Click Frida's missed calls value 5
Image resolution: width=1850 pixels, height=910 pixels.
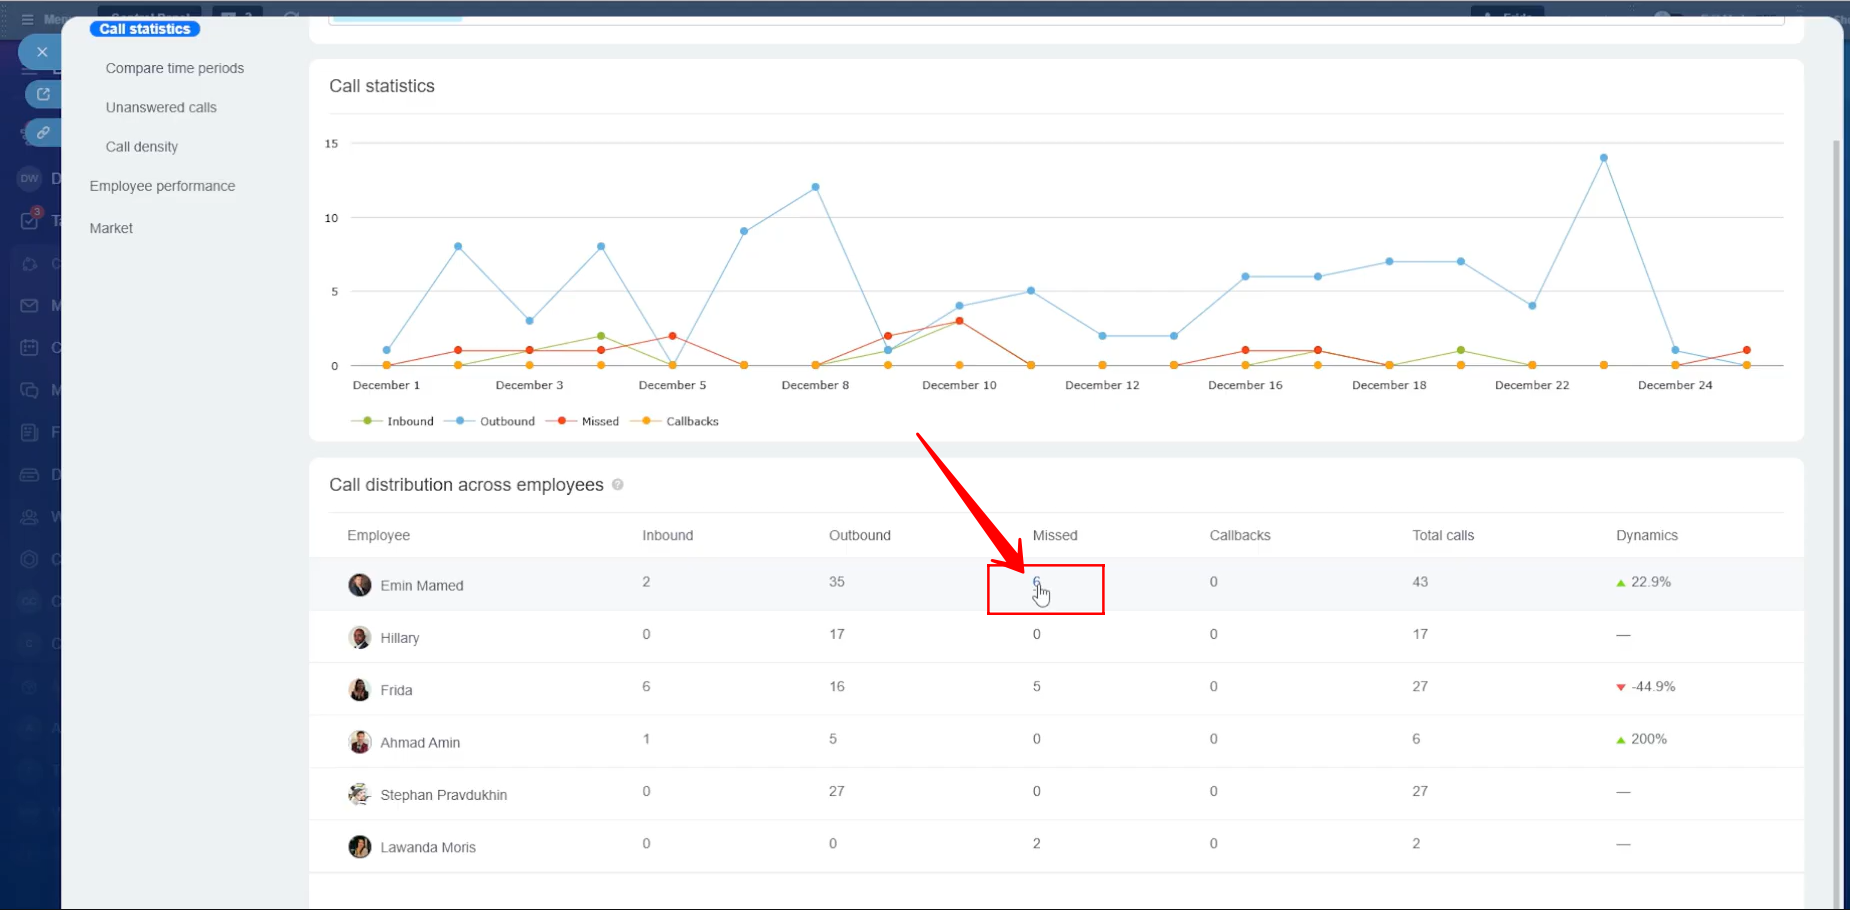tap(1037, 687)
